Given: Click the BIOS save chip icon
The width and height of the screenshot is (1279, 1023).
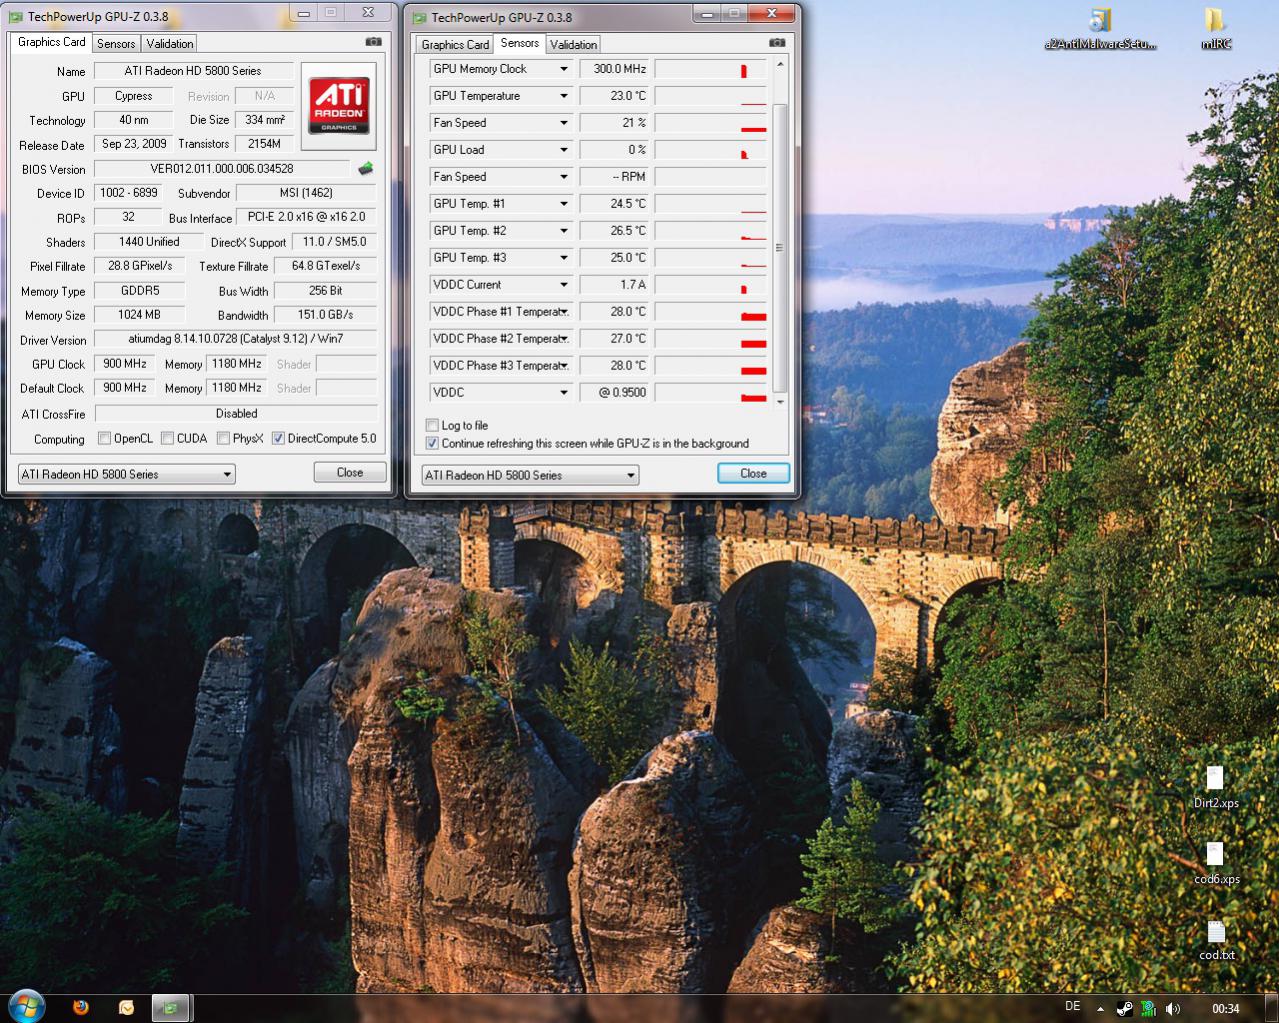Looking at the screenshot, I should pos(366,169).
